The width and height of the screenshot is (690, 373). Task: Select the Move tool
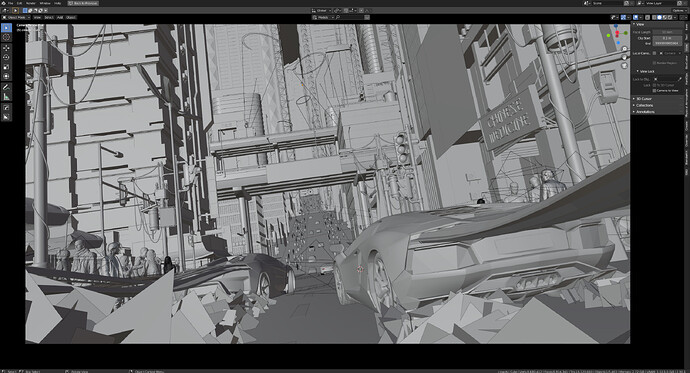pyautogui.click(x=6, y=48)
